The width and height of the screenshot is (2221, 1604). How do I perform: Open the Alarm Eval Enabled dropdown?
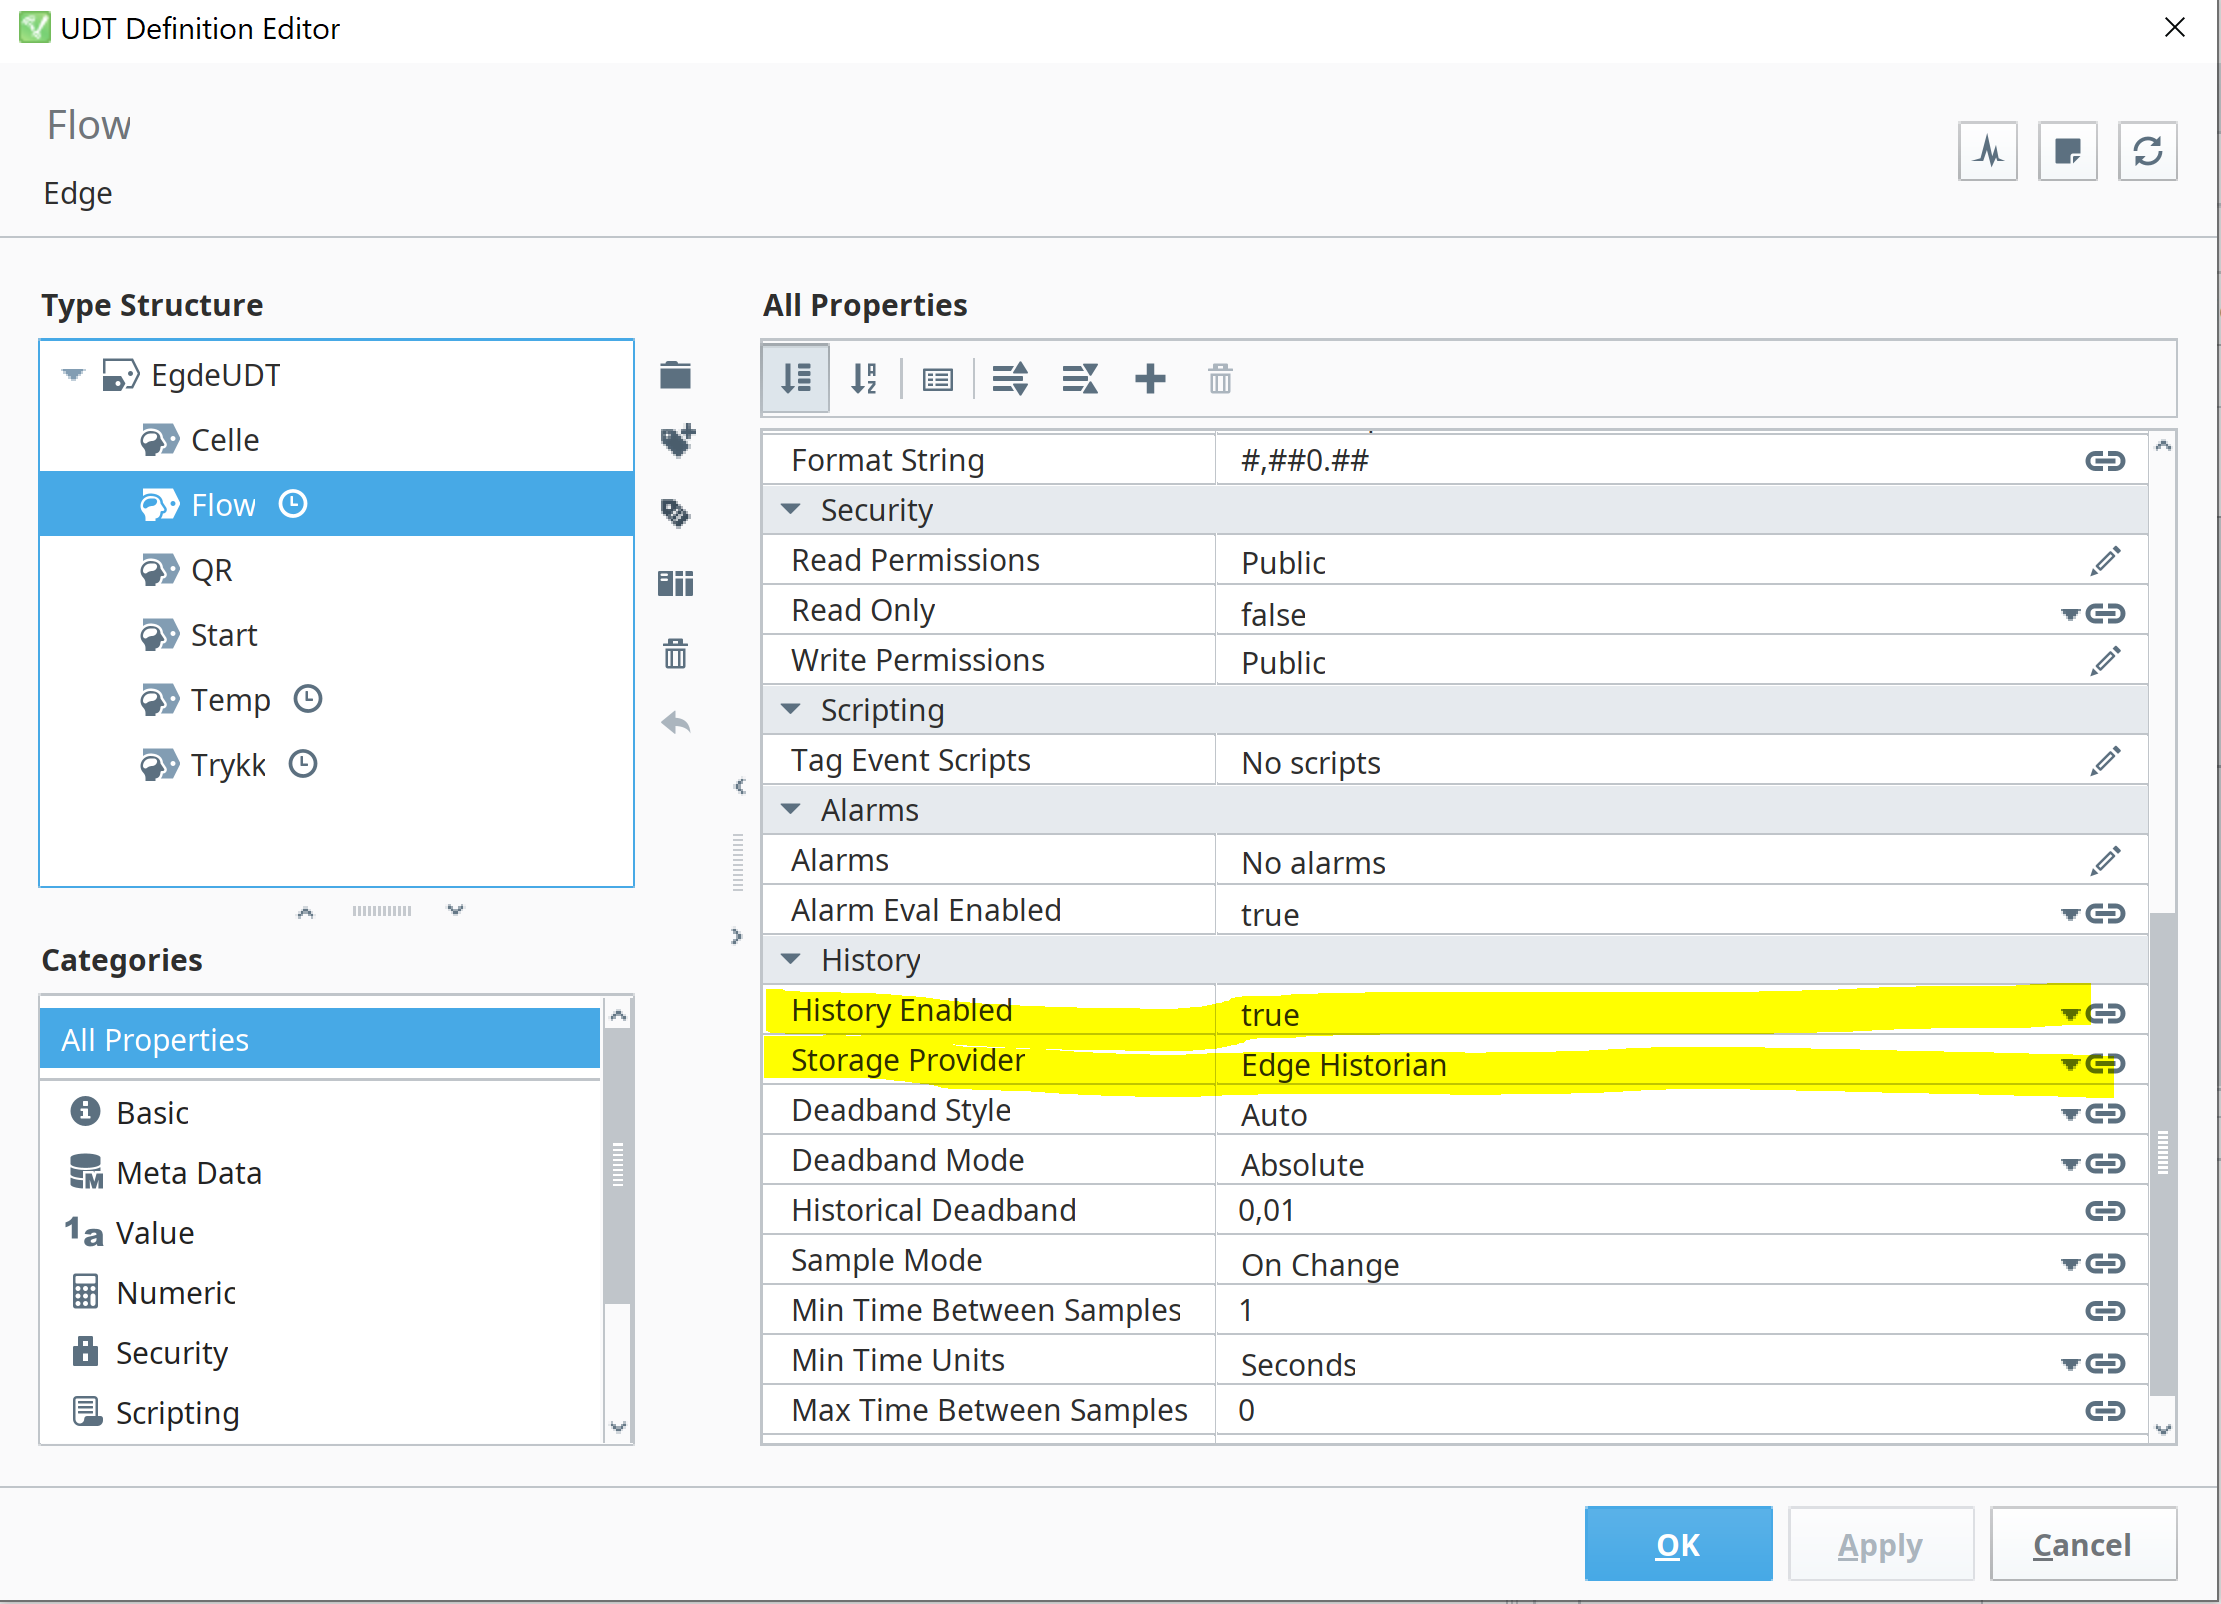tap(2070, 914)
